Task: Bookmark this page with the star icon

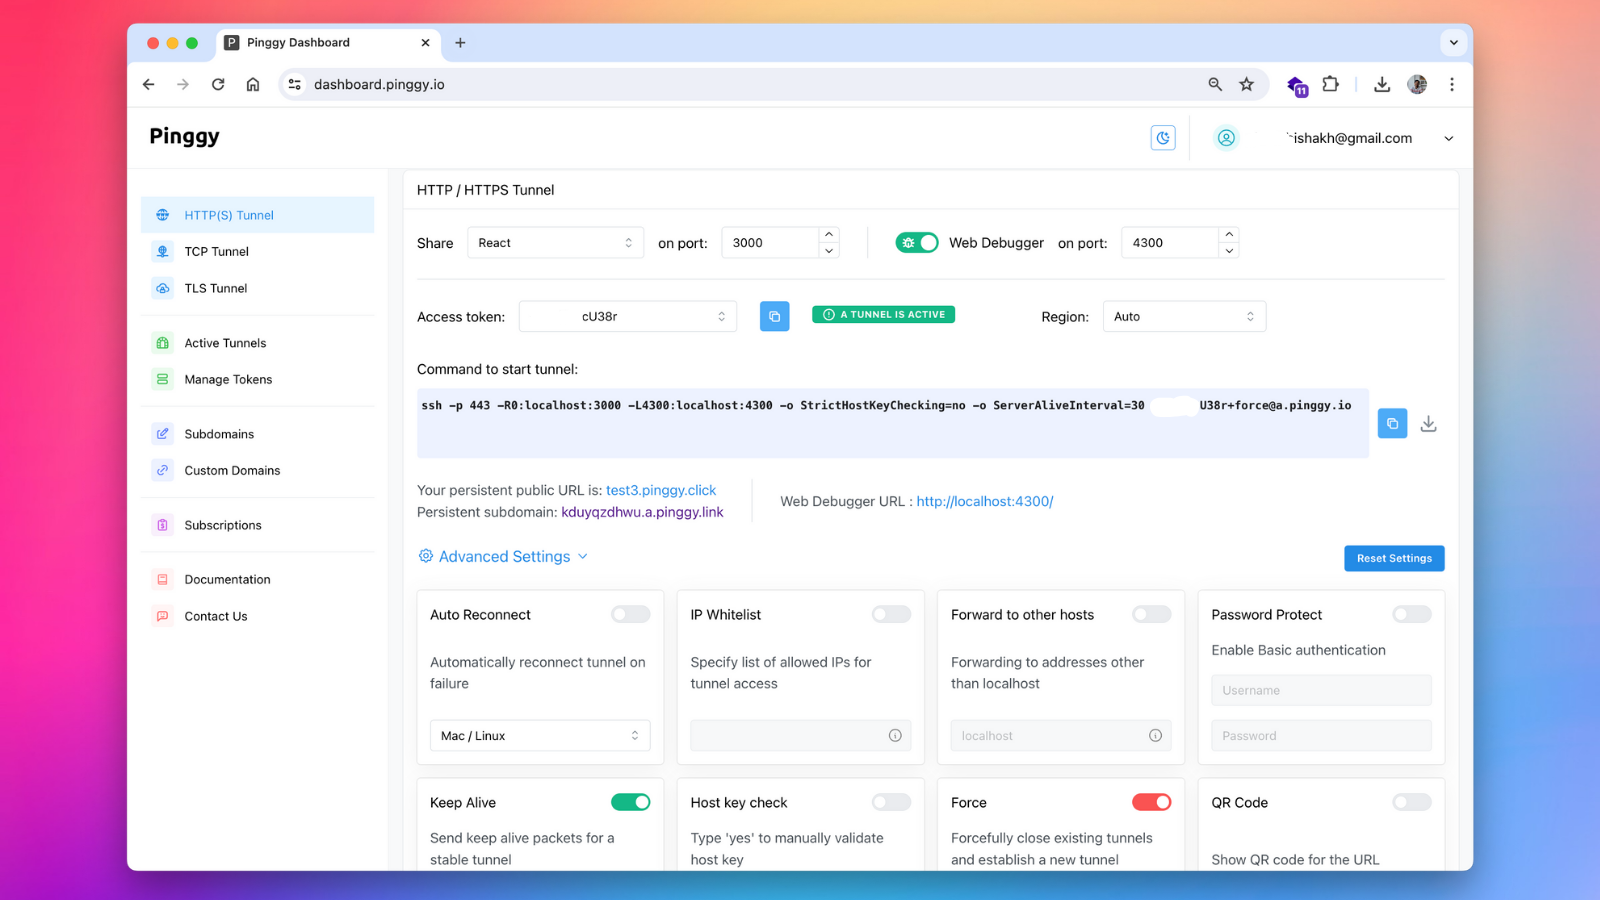Action: [1247, 84]
